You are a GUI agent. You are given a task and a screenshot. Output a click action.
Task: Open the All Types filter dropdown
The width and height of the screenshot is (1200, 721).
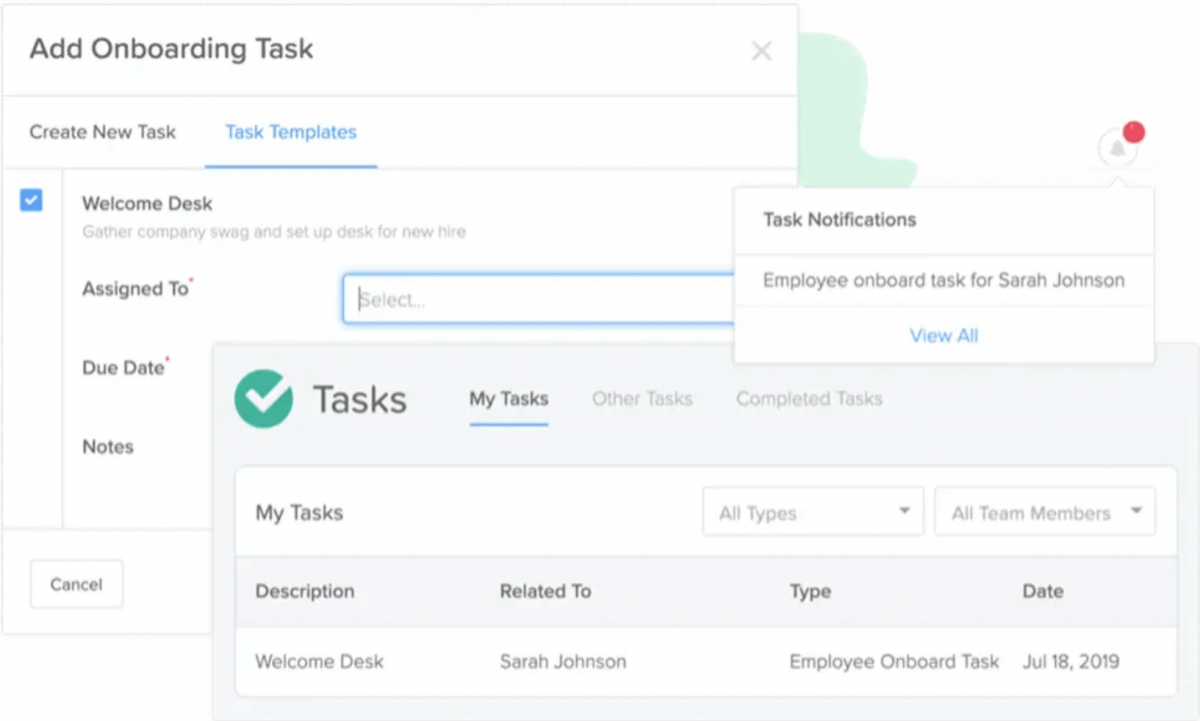tap(812, 511)
